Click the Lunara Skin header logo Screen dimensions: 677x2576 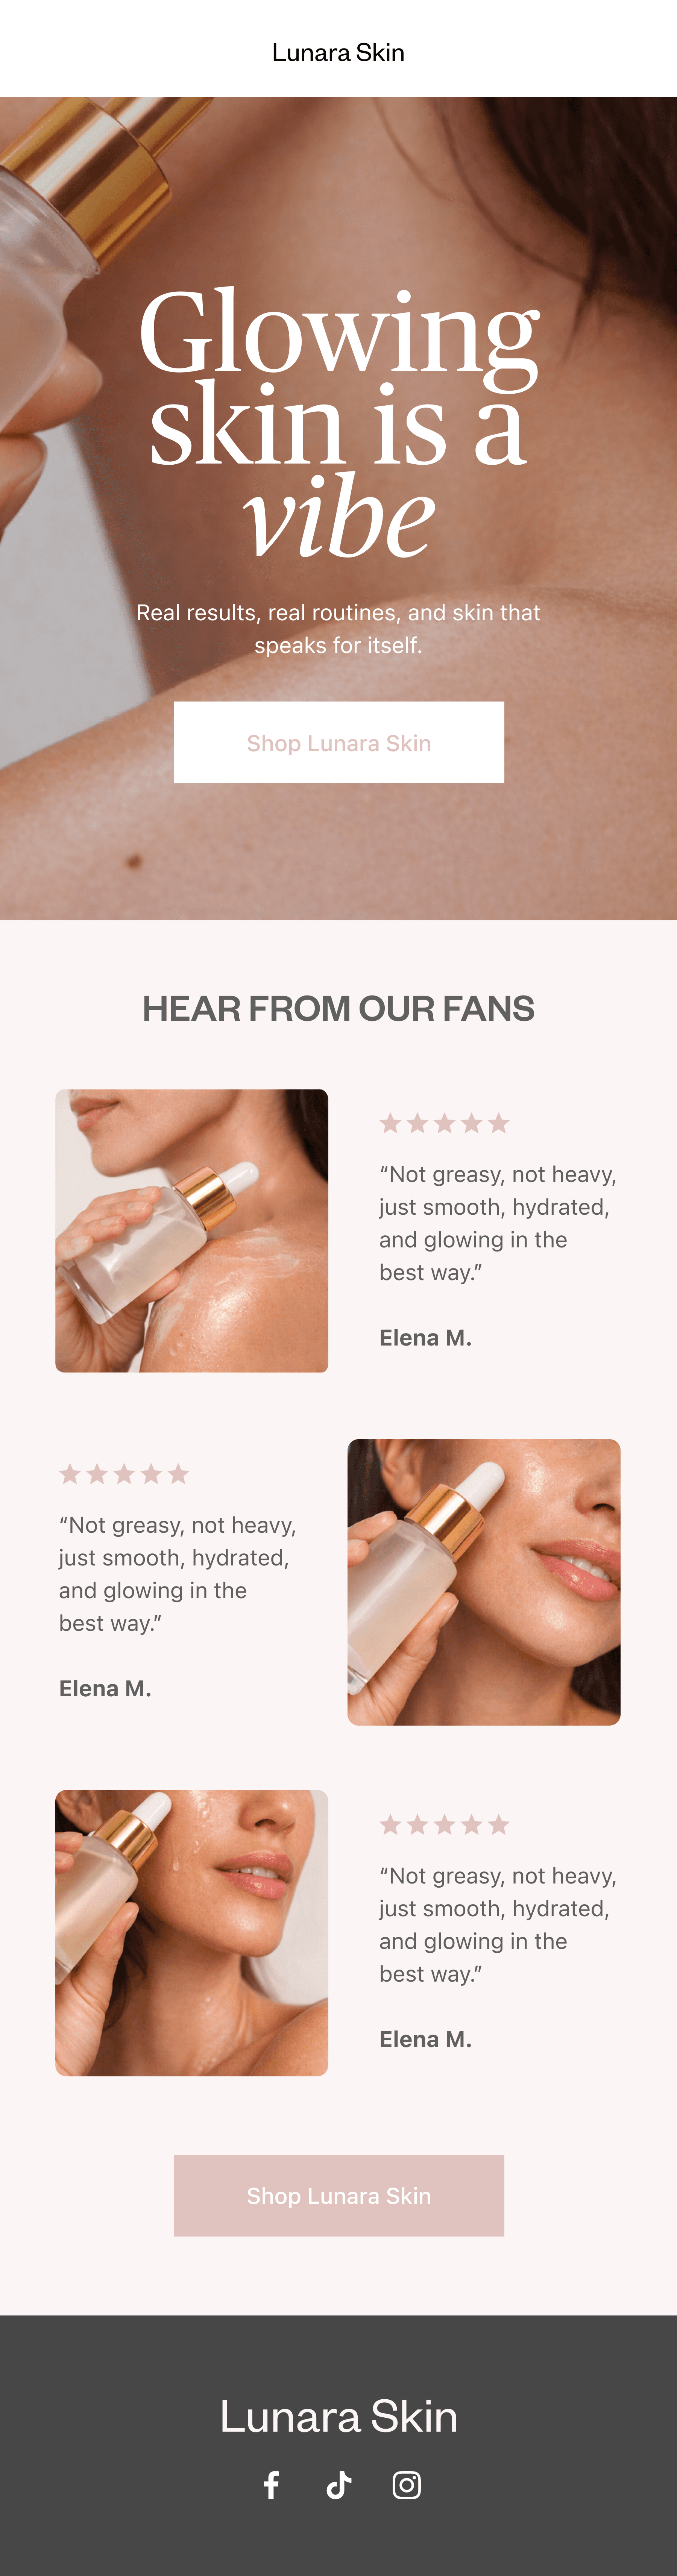pyautogui.click(x=338, y=53)
